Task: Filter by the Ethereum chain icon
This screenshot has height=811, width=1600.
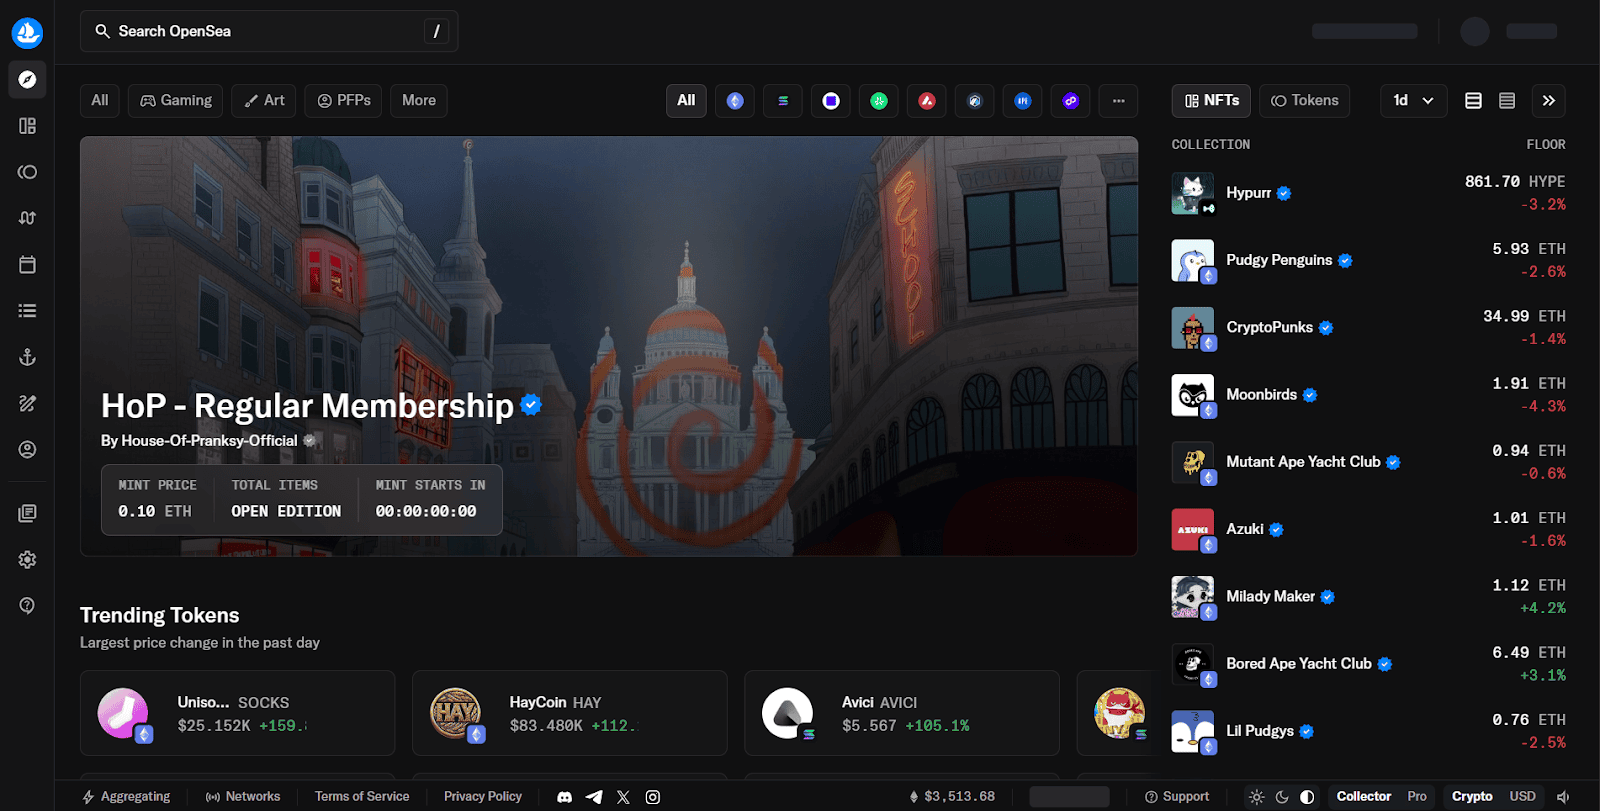Action: (735, 101)
